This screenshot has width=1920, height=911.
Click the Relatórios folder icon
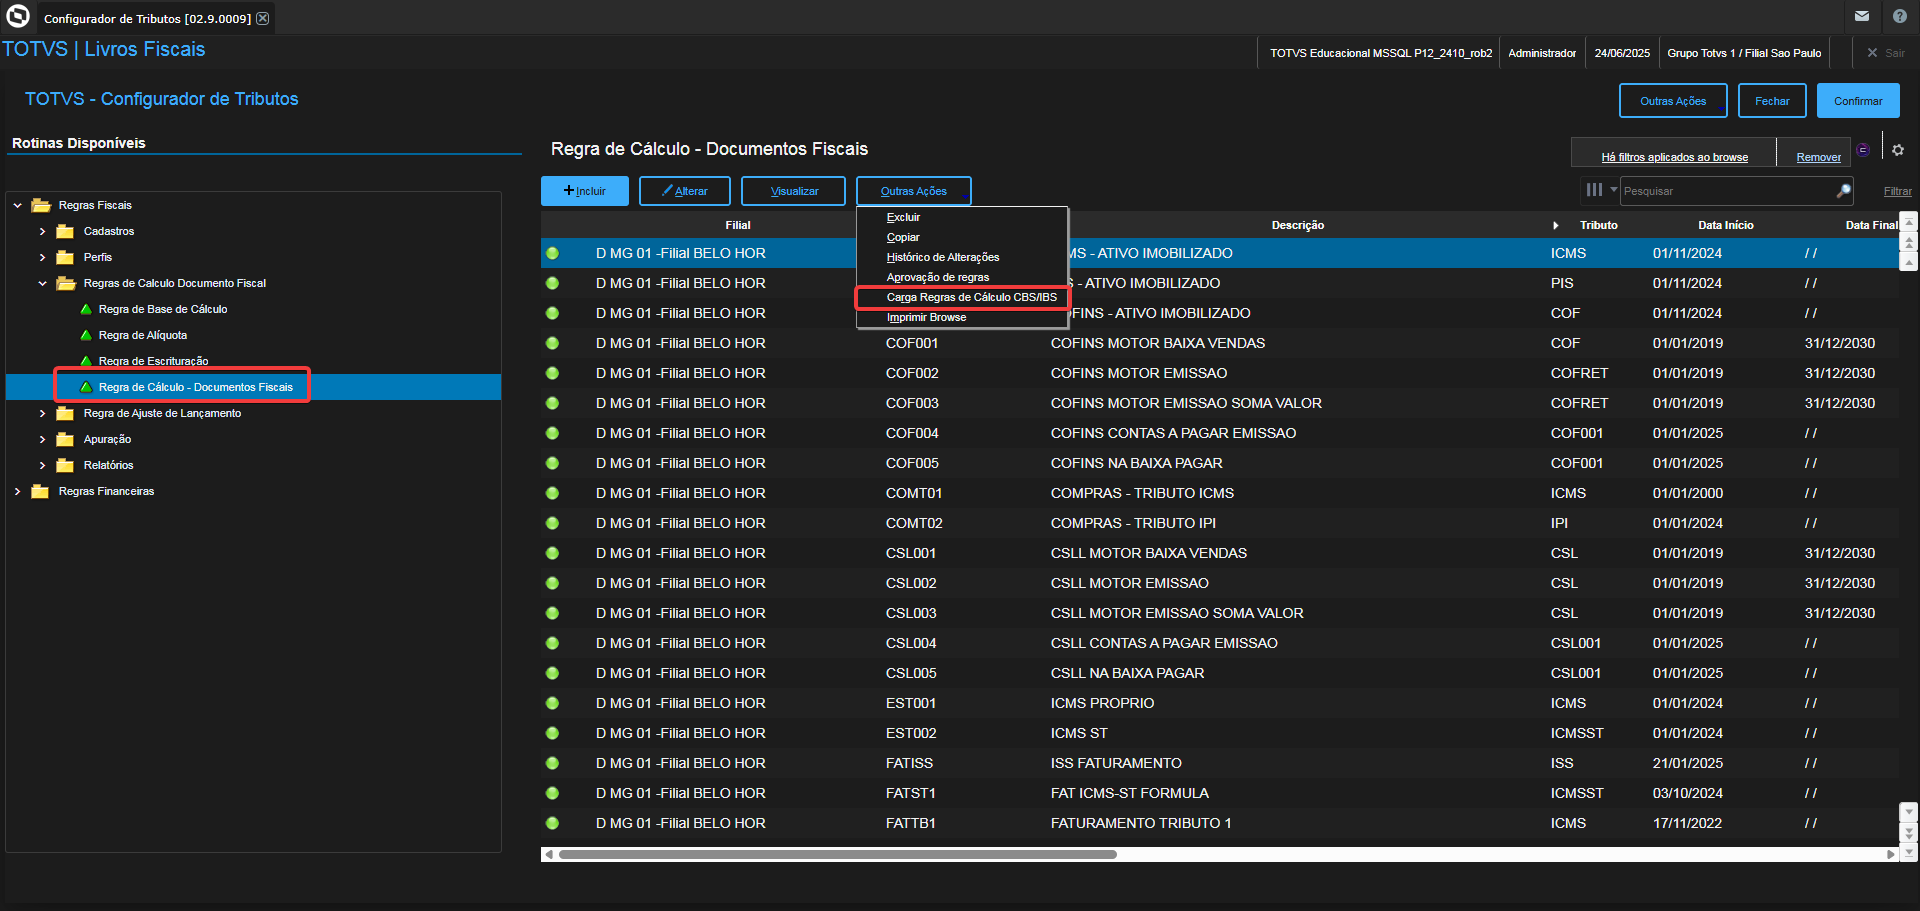(x=66, y=465)
